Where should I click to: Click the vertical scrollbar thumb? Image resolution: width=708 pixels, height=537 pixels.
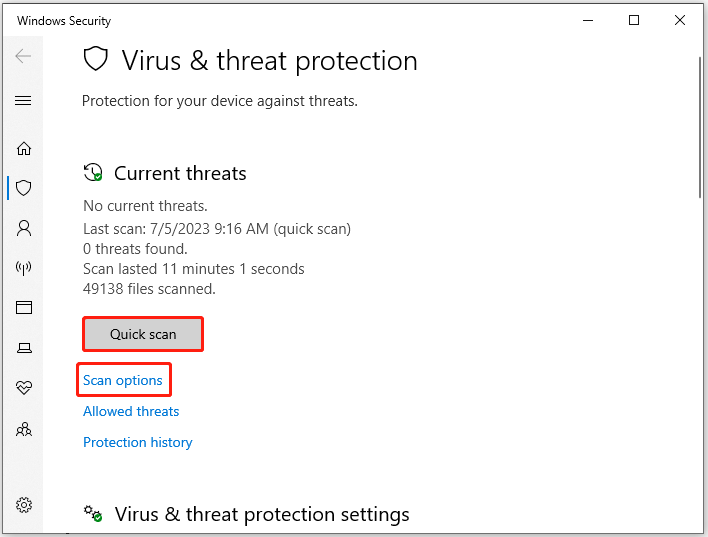(x=700, y=127)
